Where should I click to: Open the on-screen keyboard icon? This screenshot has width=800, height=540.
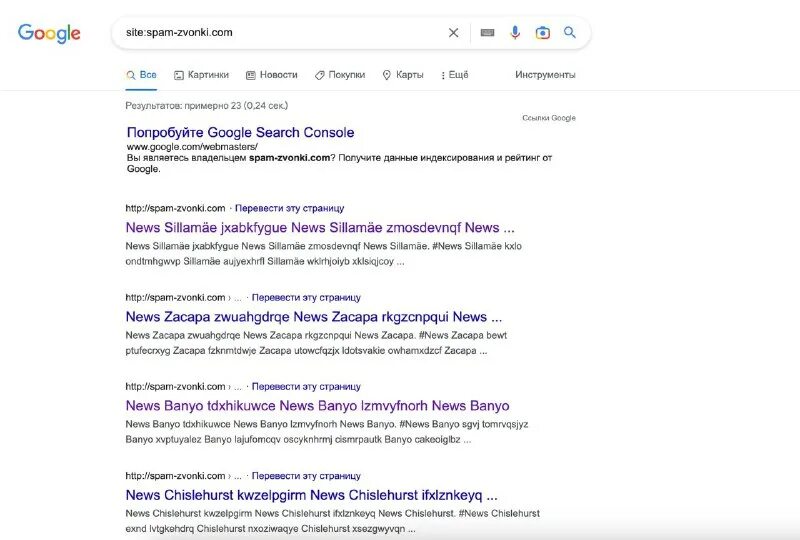point(487,33)
